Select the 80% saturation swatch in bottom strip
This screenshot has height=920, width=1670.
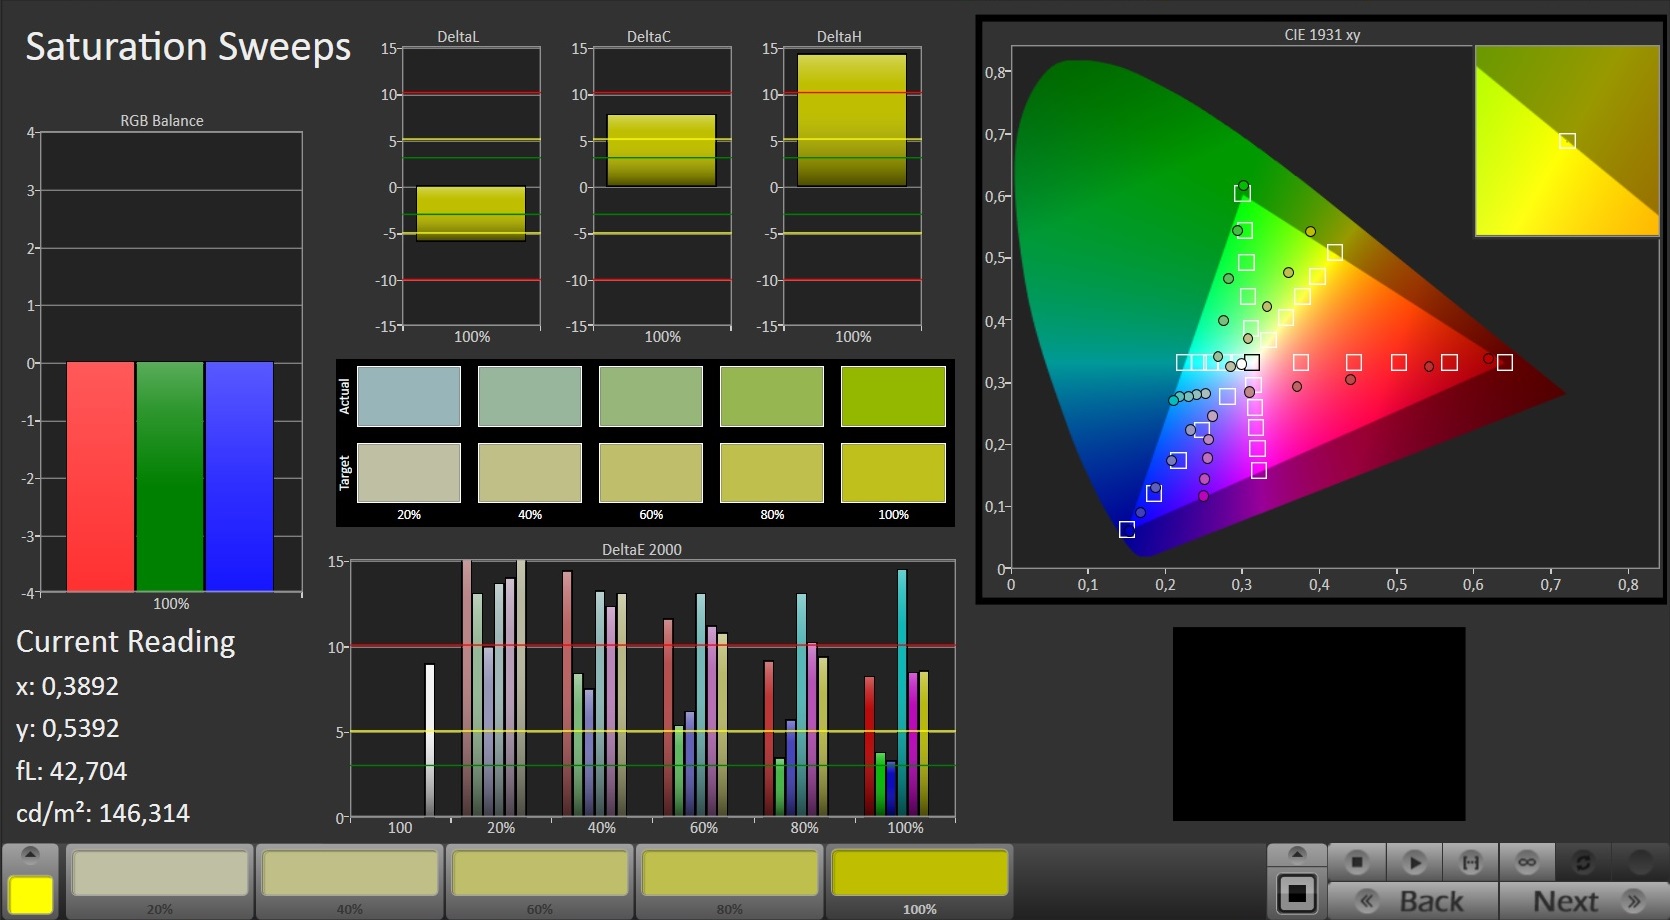coord(730,873)
